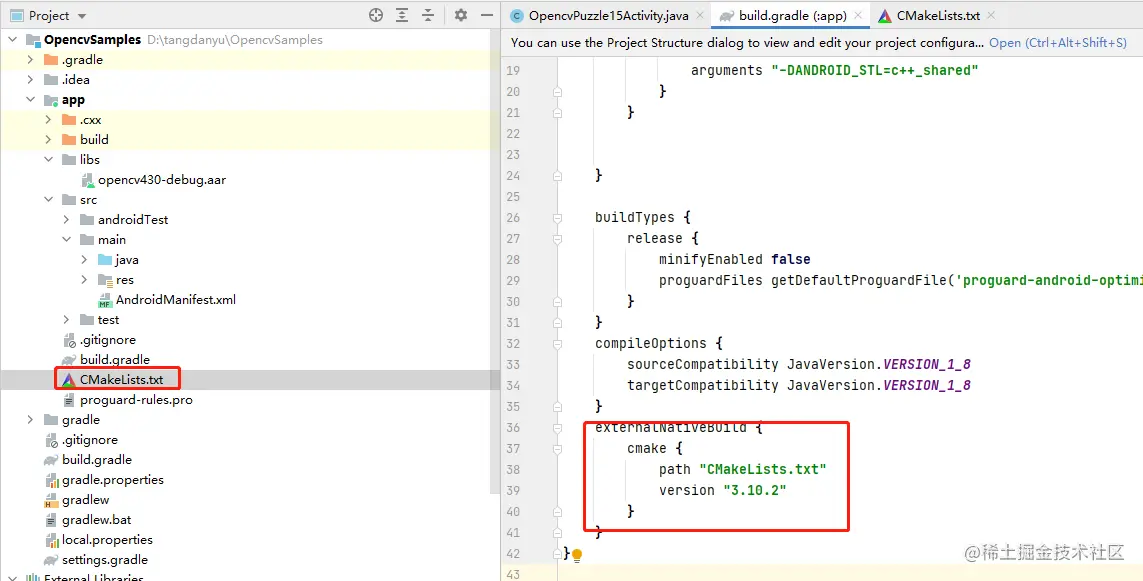
Task: Click the Select Opened File target icon
Action: pyautogui.click(x=376, y=15)
